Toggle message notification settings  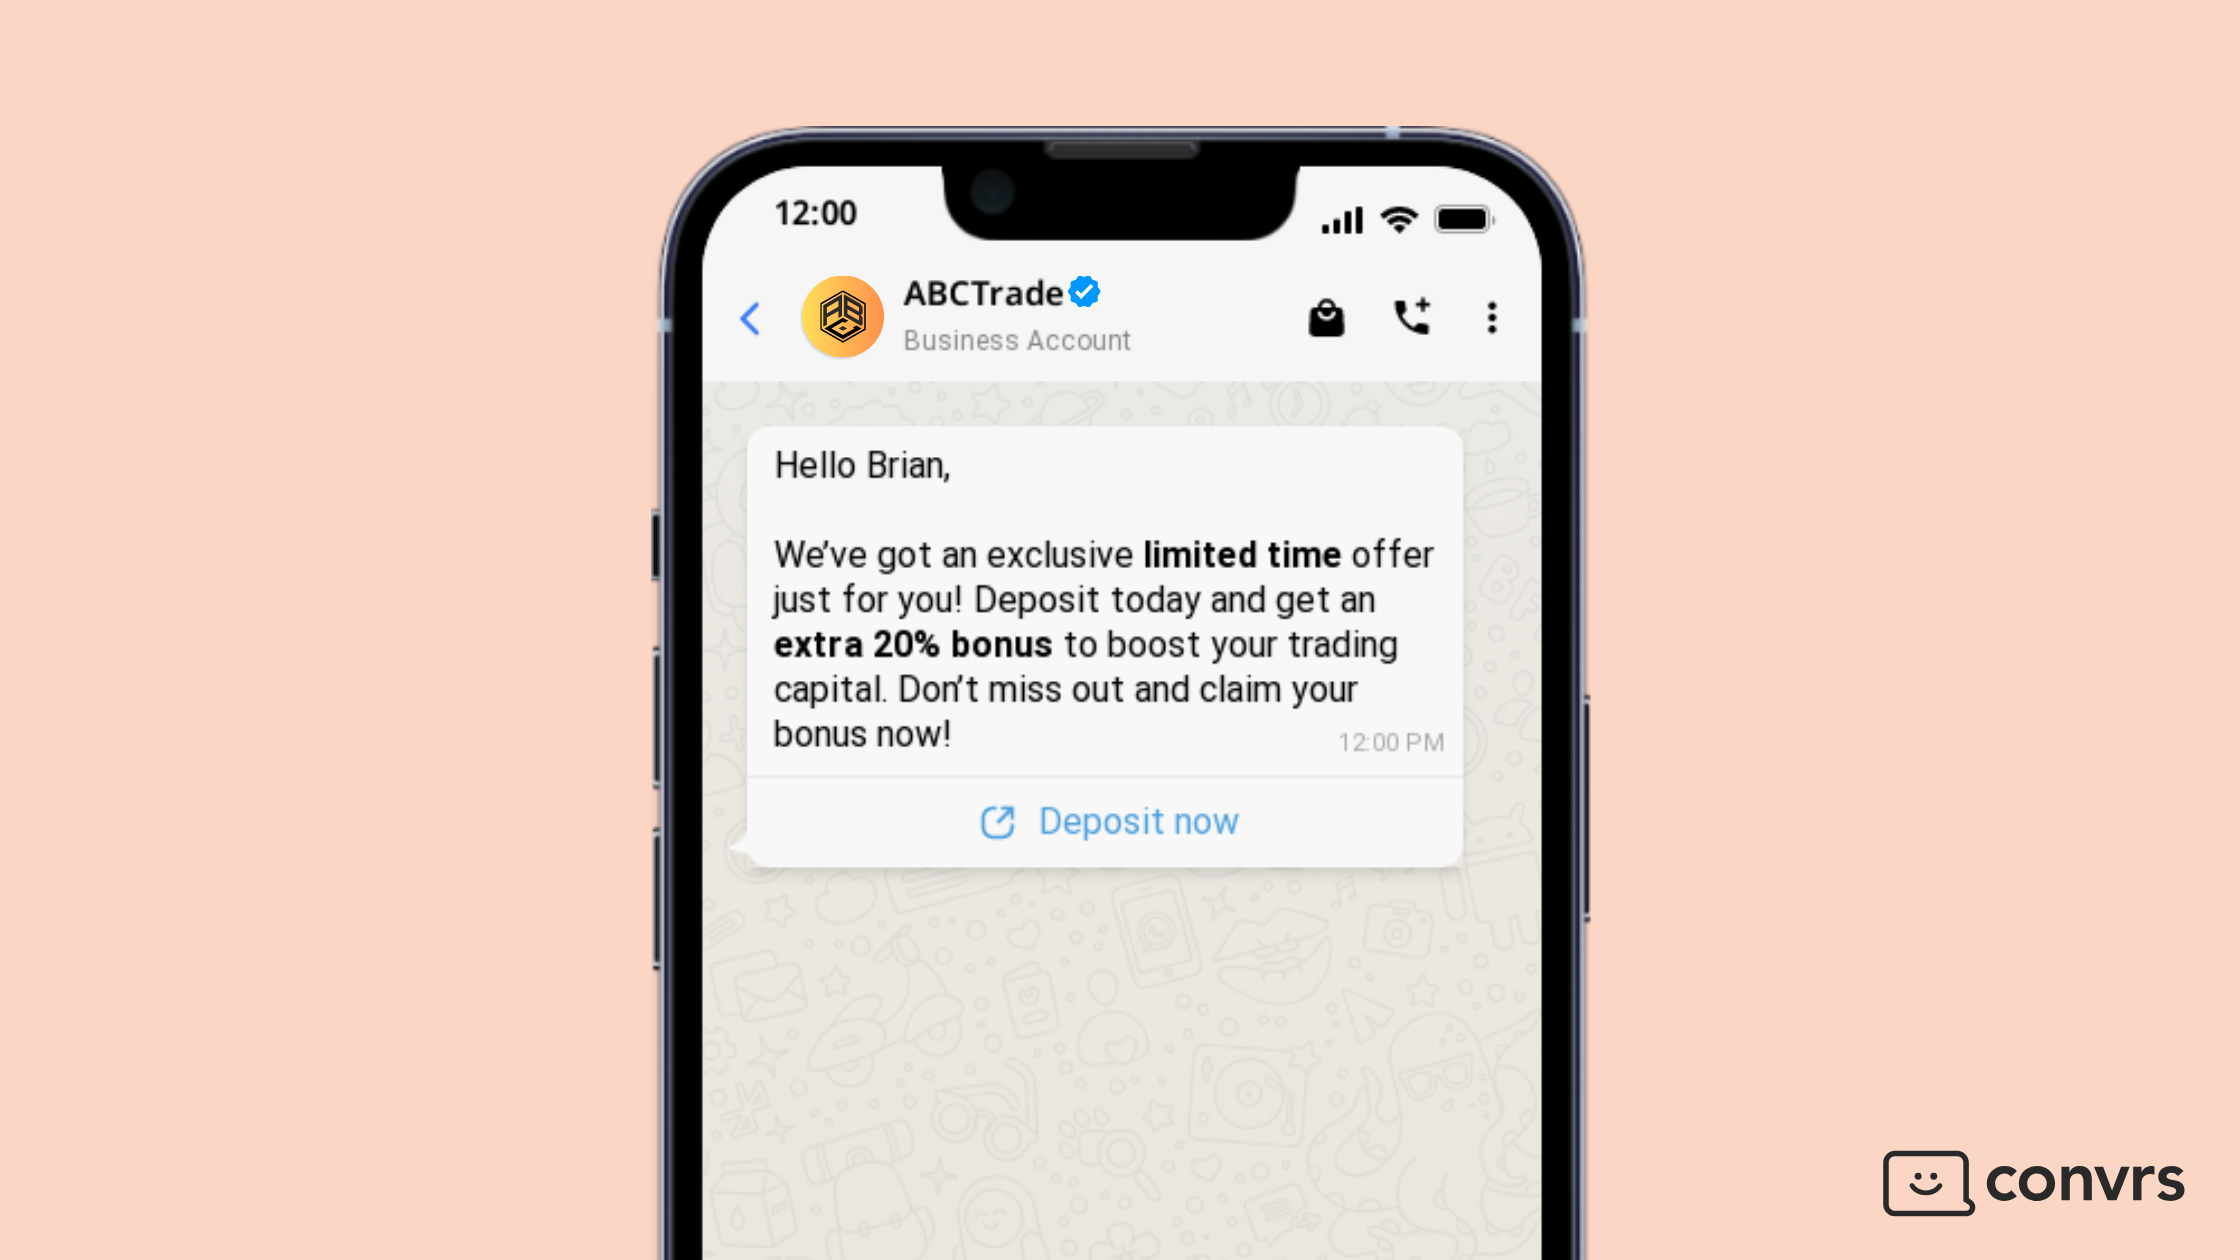click(1491, 315)
